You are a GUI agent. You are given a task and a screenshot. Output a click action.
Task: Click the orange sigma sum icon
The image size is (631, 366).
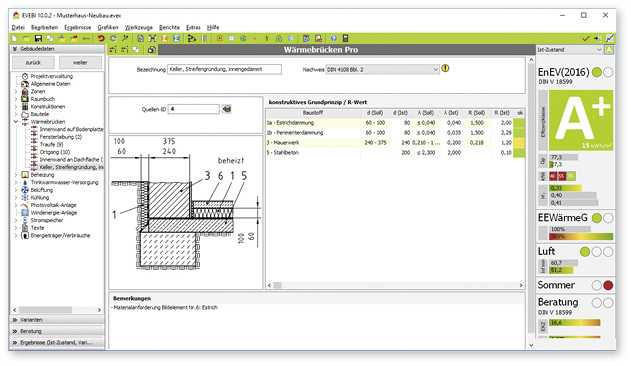[165, 39]
